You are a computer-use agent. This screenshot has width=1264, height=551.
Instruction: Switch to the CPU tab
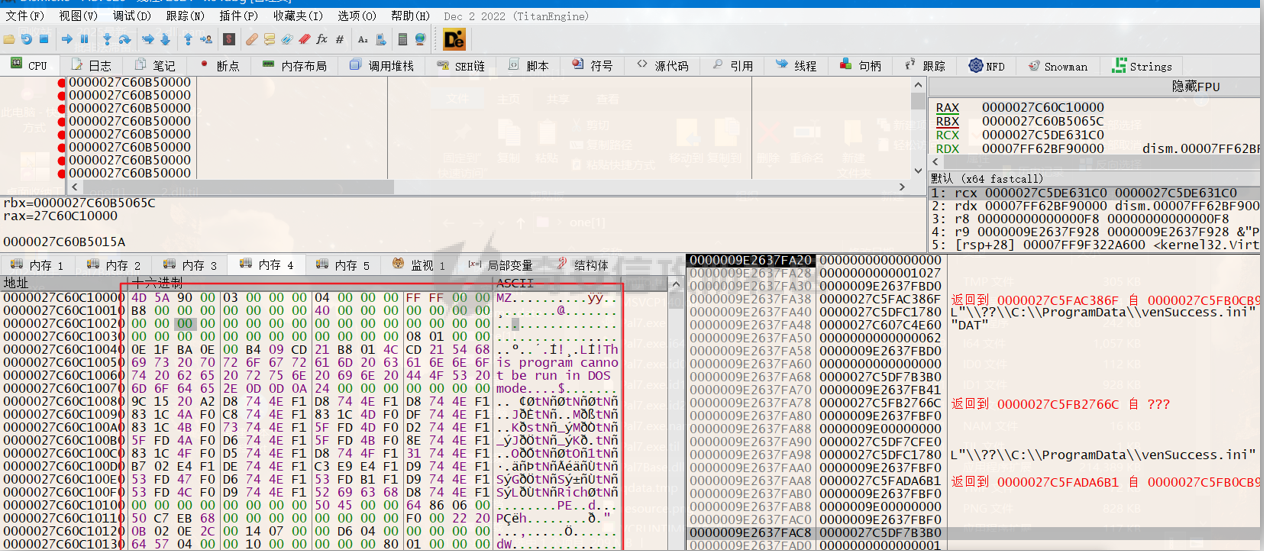28,65
